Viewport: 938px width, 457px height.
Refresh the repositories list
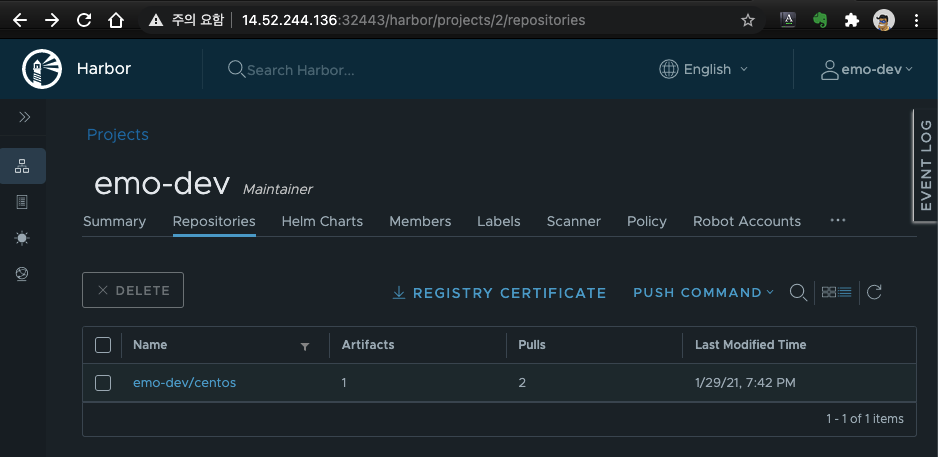click(x=874, y=292)
